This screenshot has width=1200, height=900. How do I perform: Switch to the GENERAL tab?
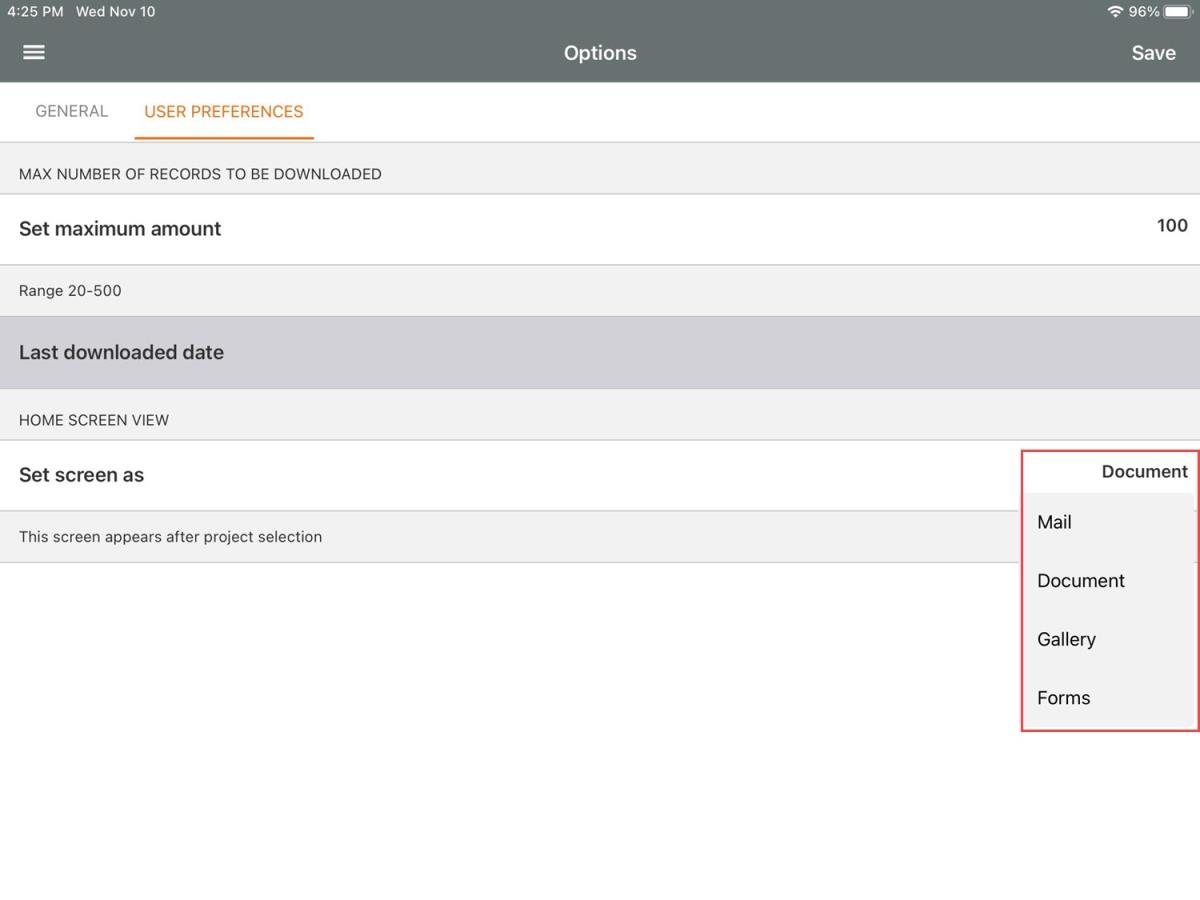(x=71, y=111)
